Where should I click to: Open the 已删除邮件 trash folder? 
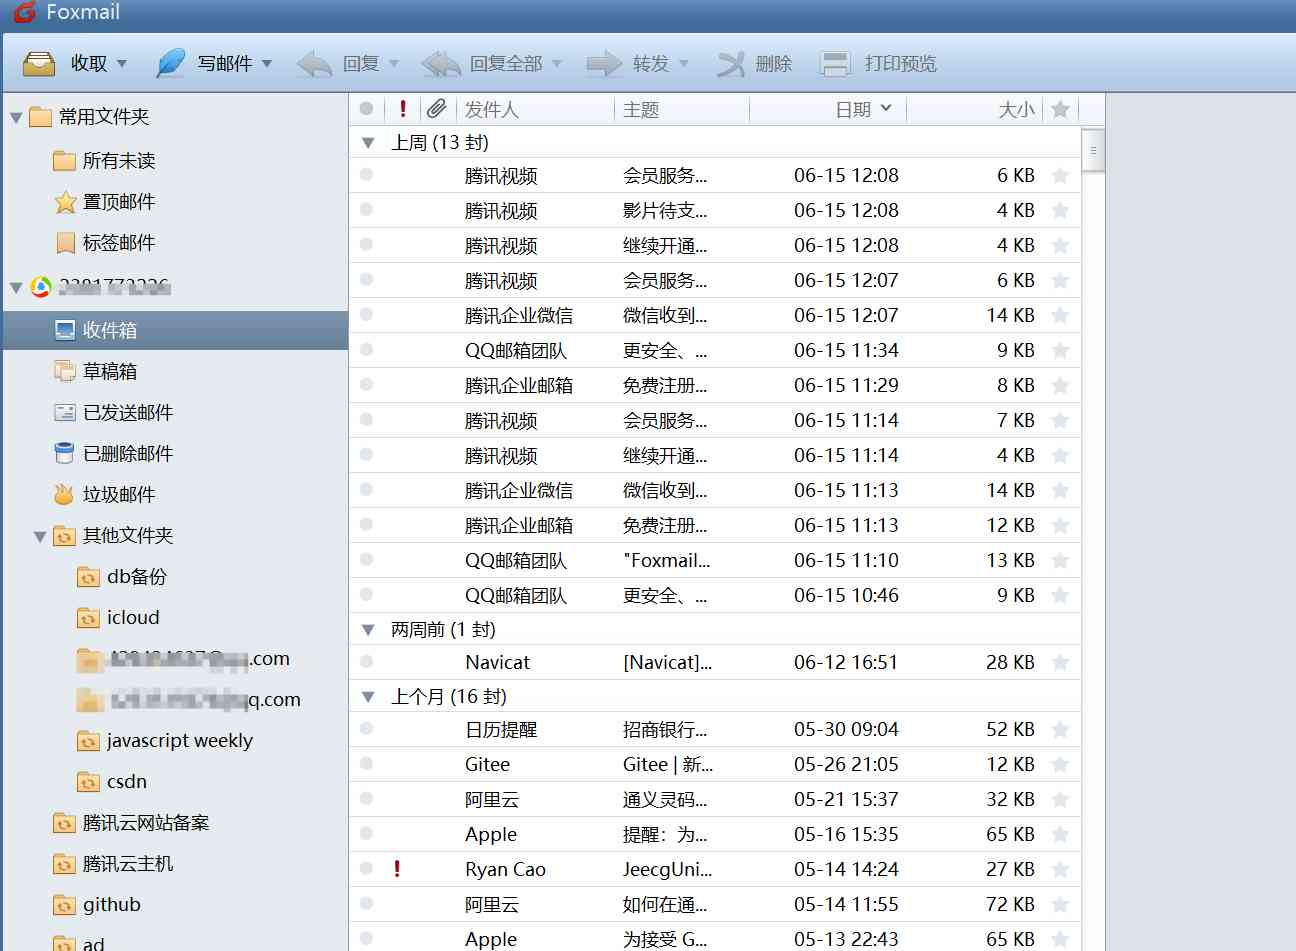[113, 453]
